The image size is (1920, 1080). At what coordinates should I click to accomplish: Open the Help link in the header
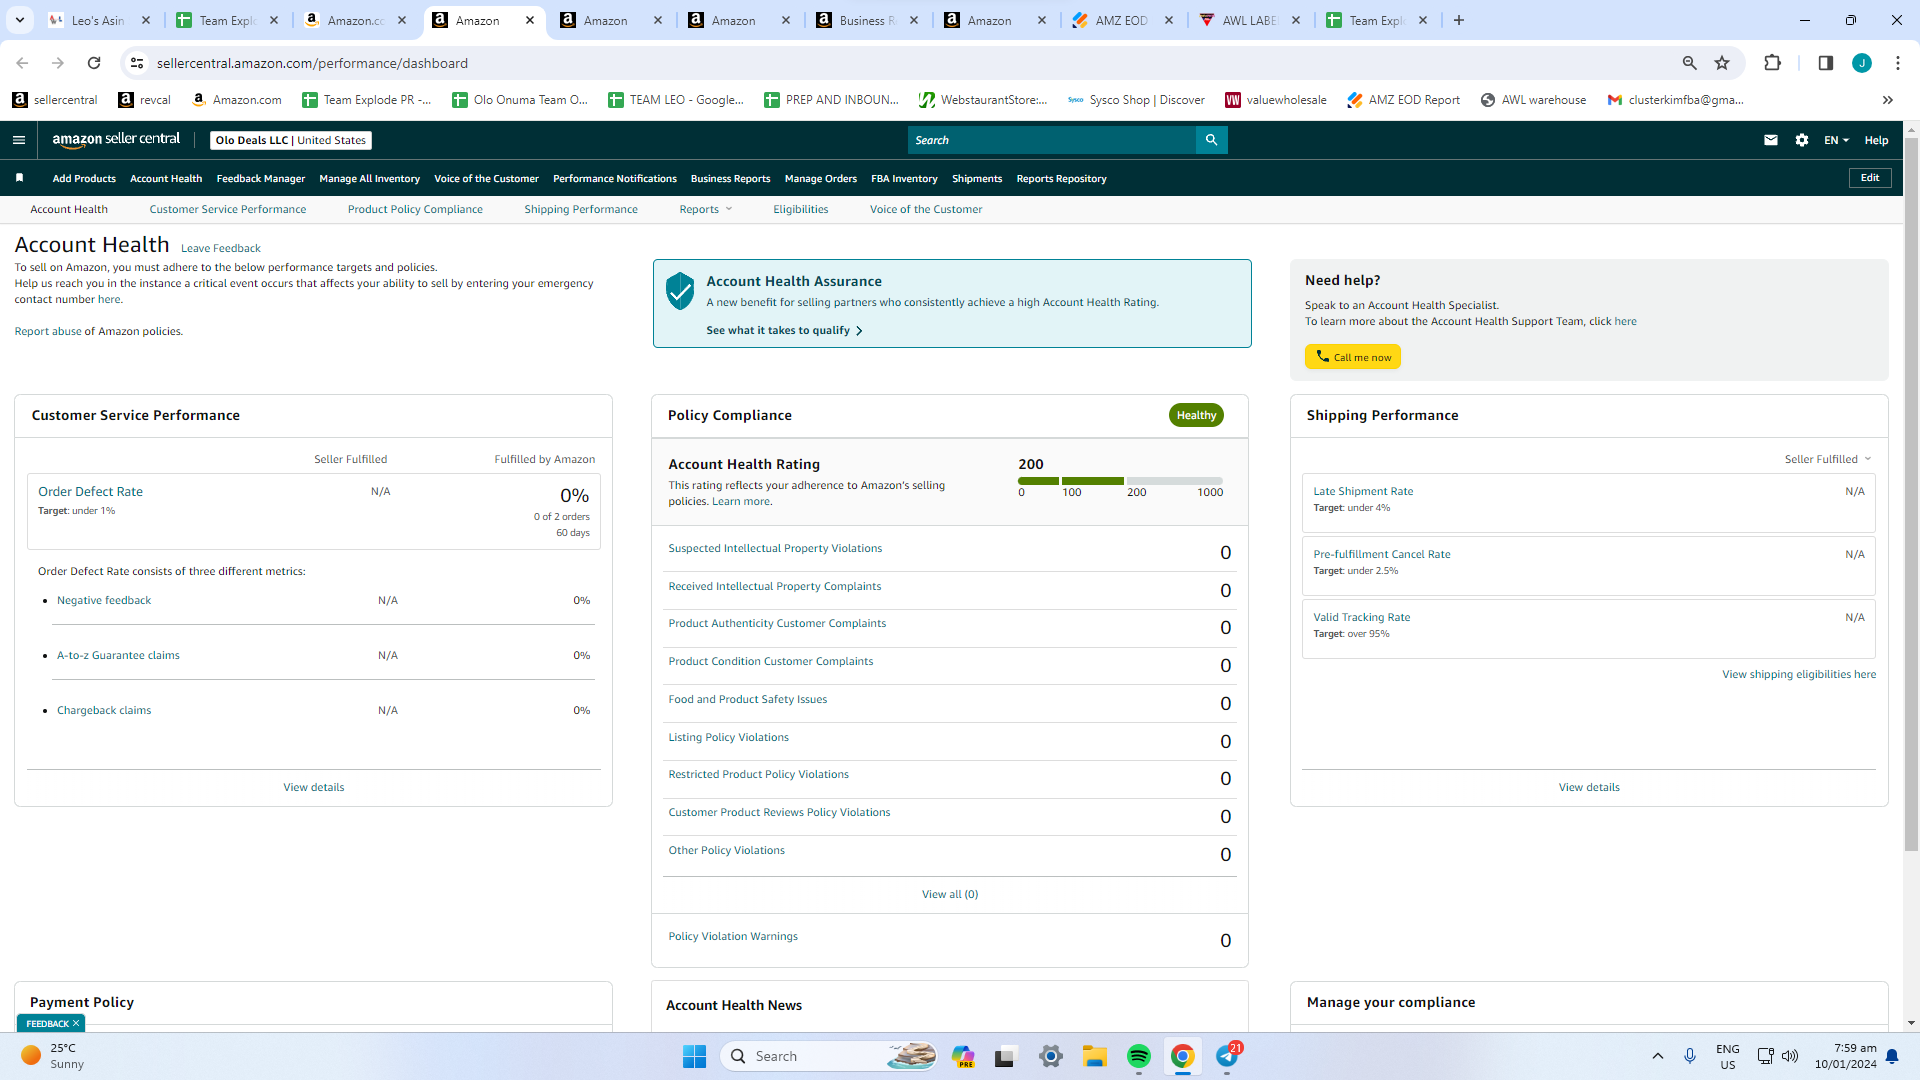(1876, 140)
